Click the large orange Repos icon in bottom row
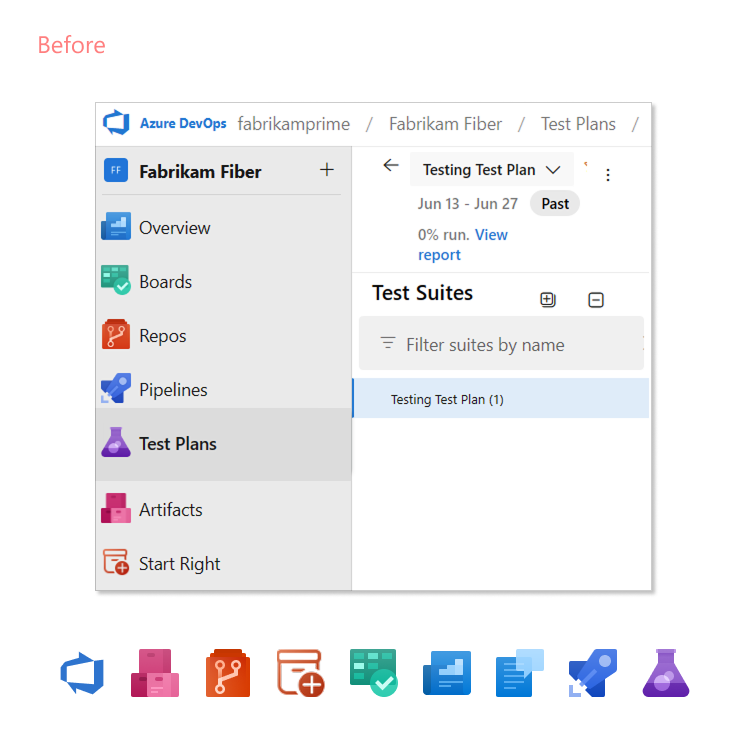The width and height of the screenshot is (748, 755). [228, 673]
